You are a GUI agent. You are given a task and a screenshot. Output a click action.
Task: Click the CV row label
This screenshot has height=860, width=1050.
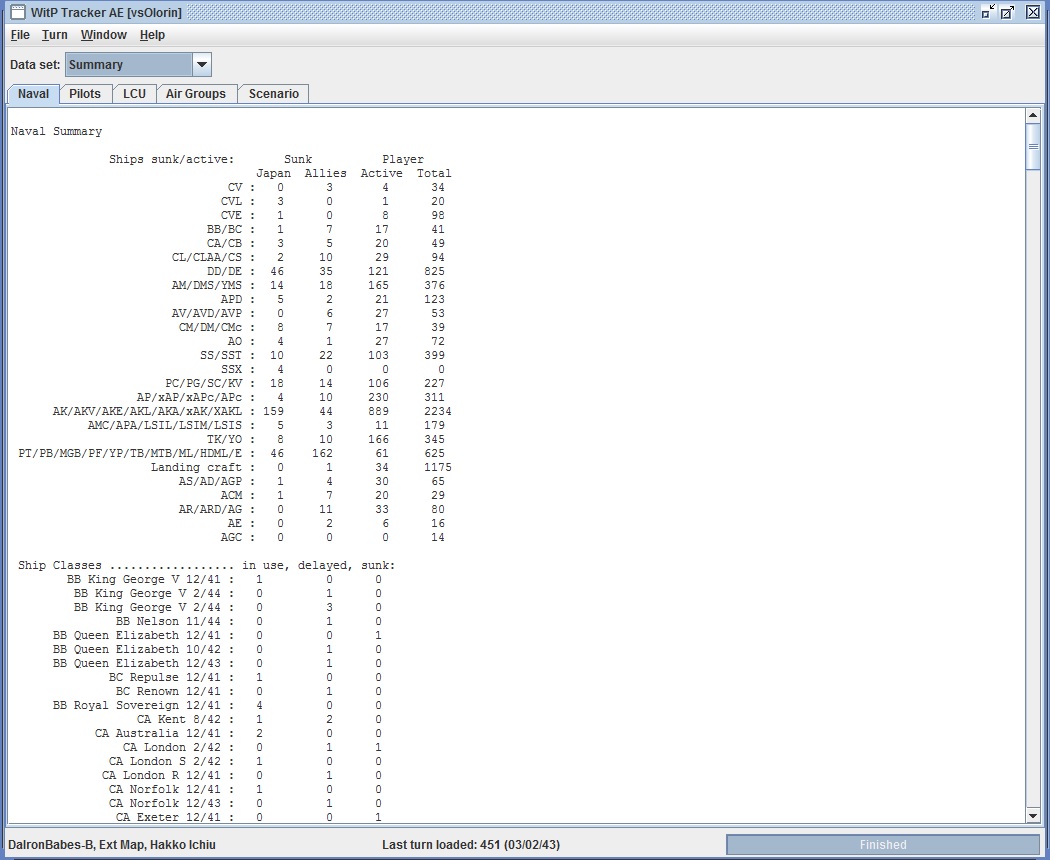pos(234,188)
